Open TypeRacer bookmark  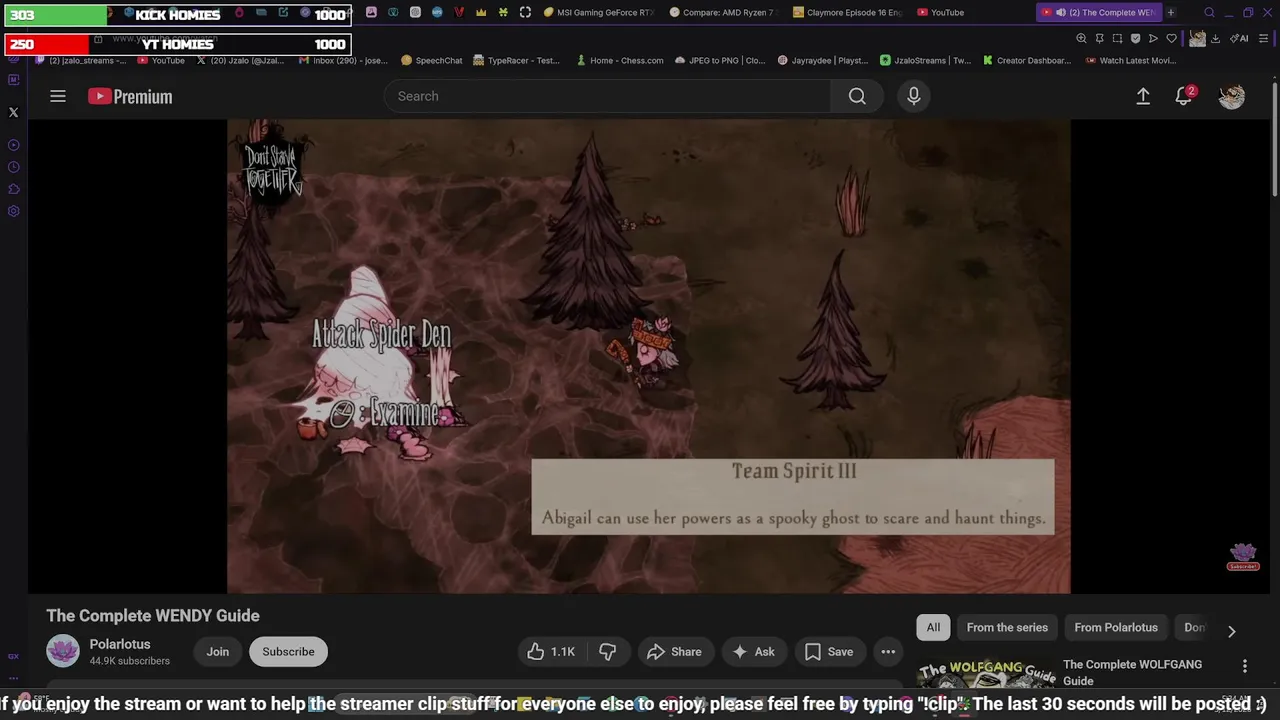point(516,60)
